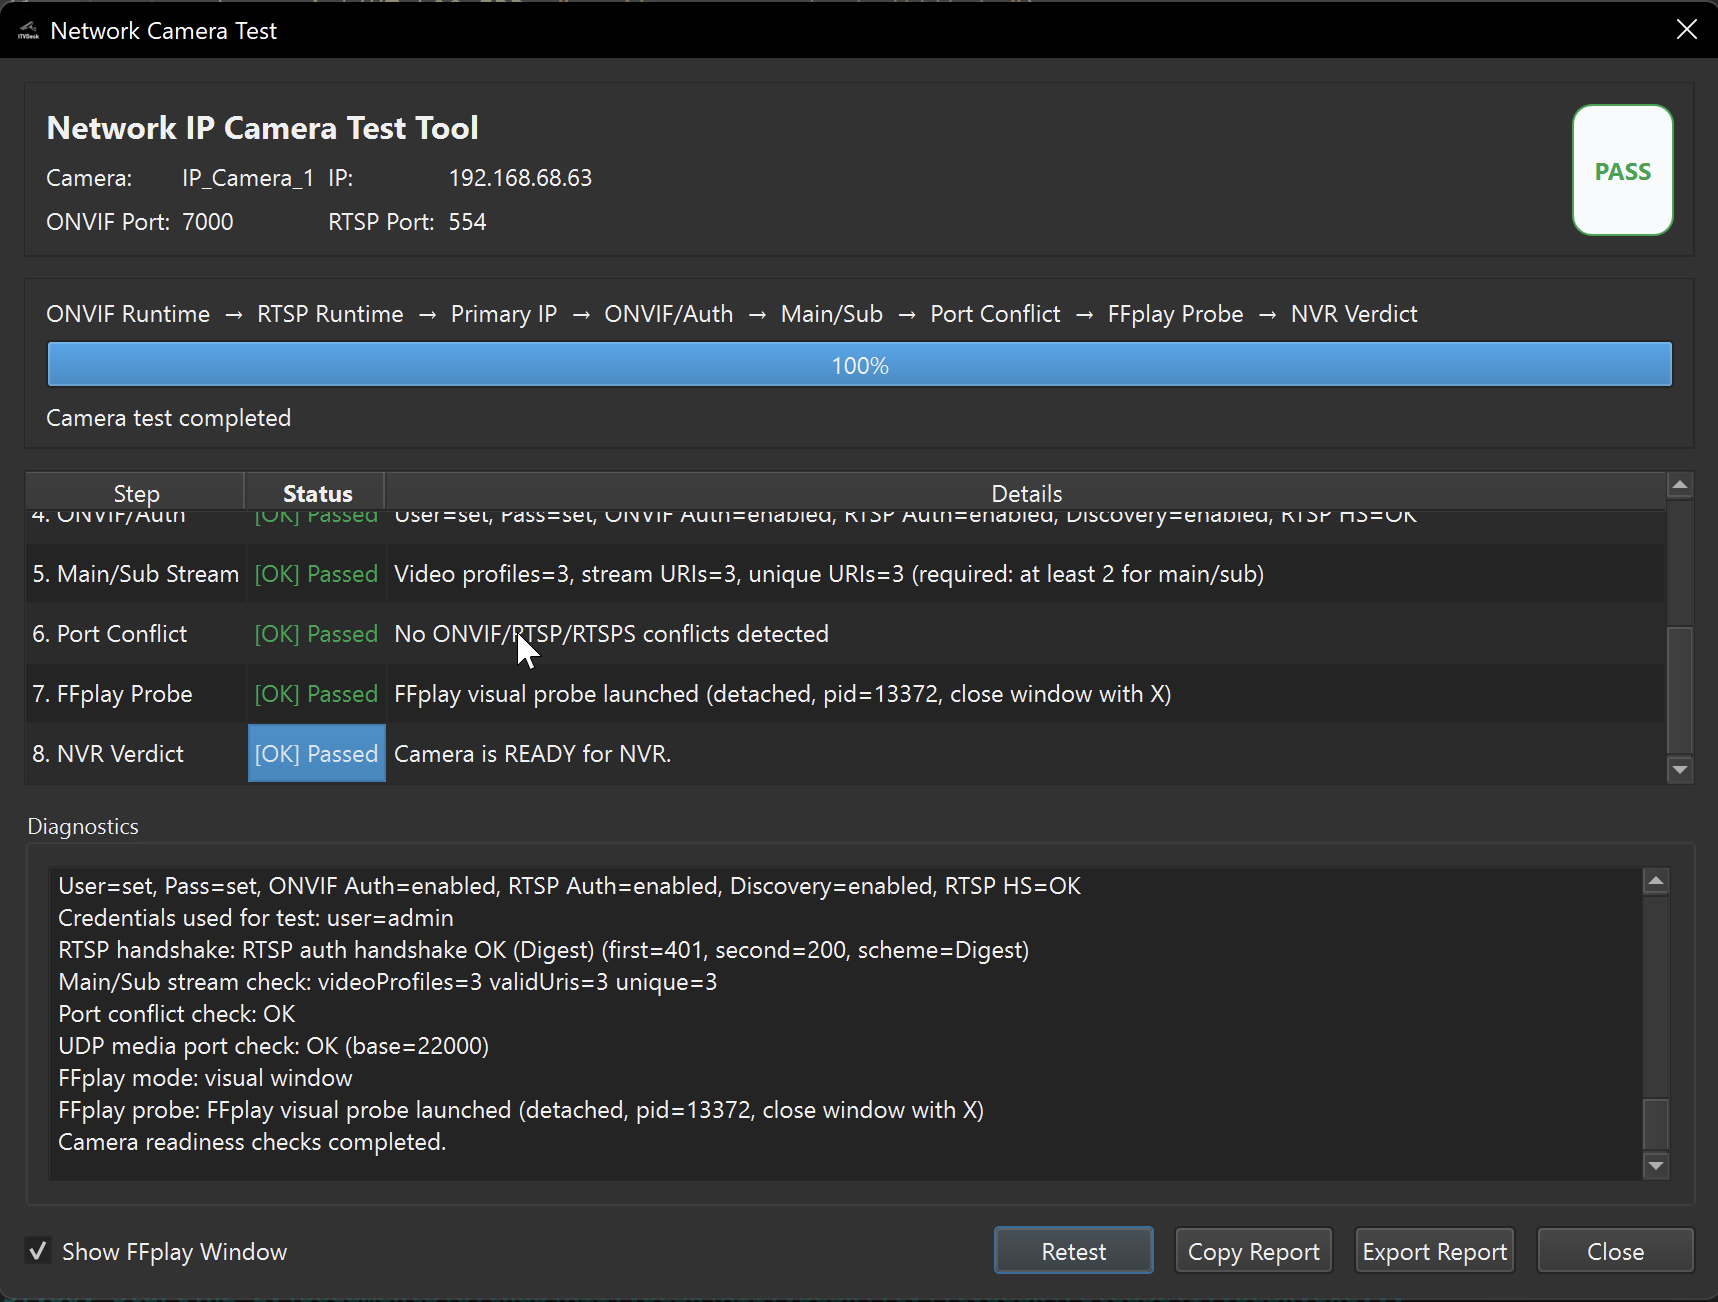Click the Export Report button
The width and height of the screenshot is (1718, 1302).
pyautogui.click(x=1434, y=1251)
